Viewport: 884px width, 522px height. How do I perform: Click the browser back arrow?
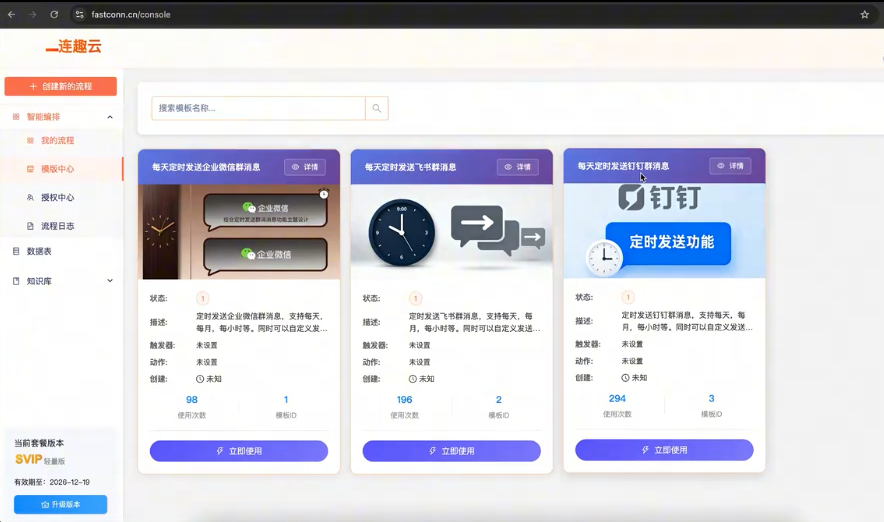(11, 15)
